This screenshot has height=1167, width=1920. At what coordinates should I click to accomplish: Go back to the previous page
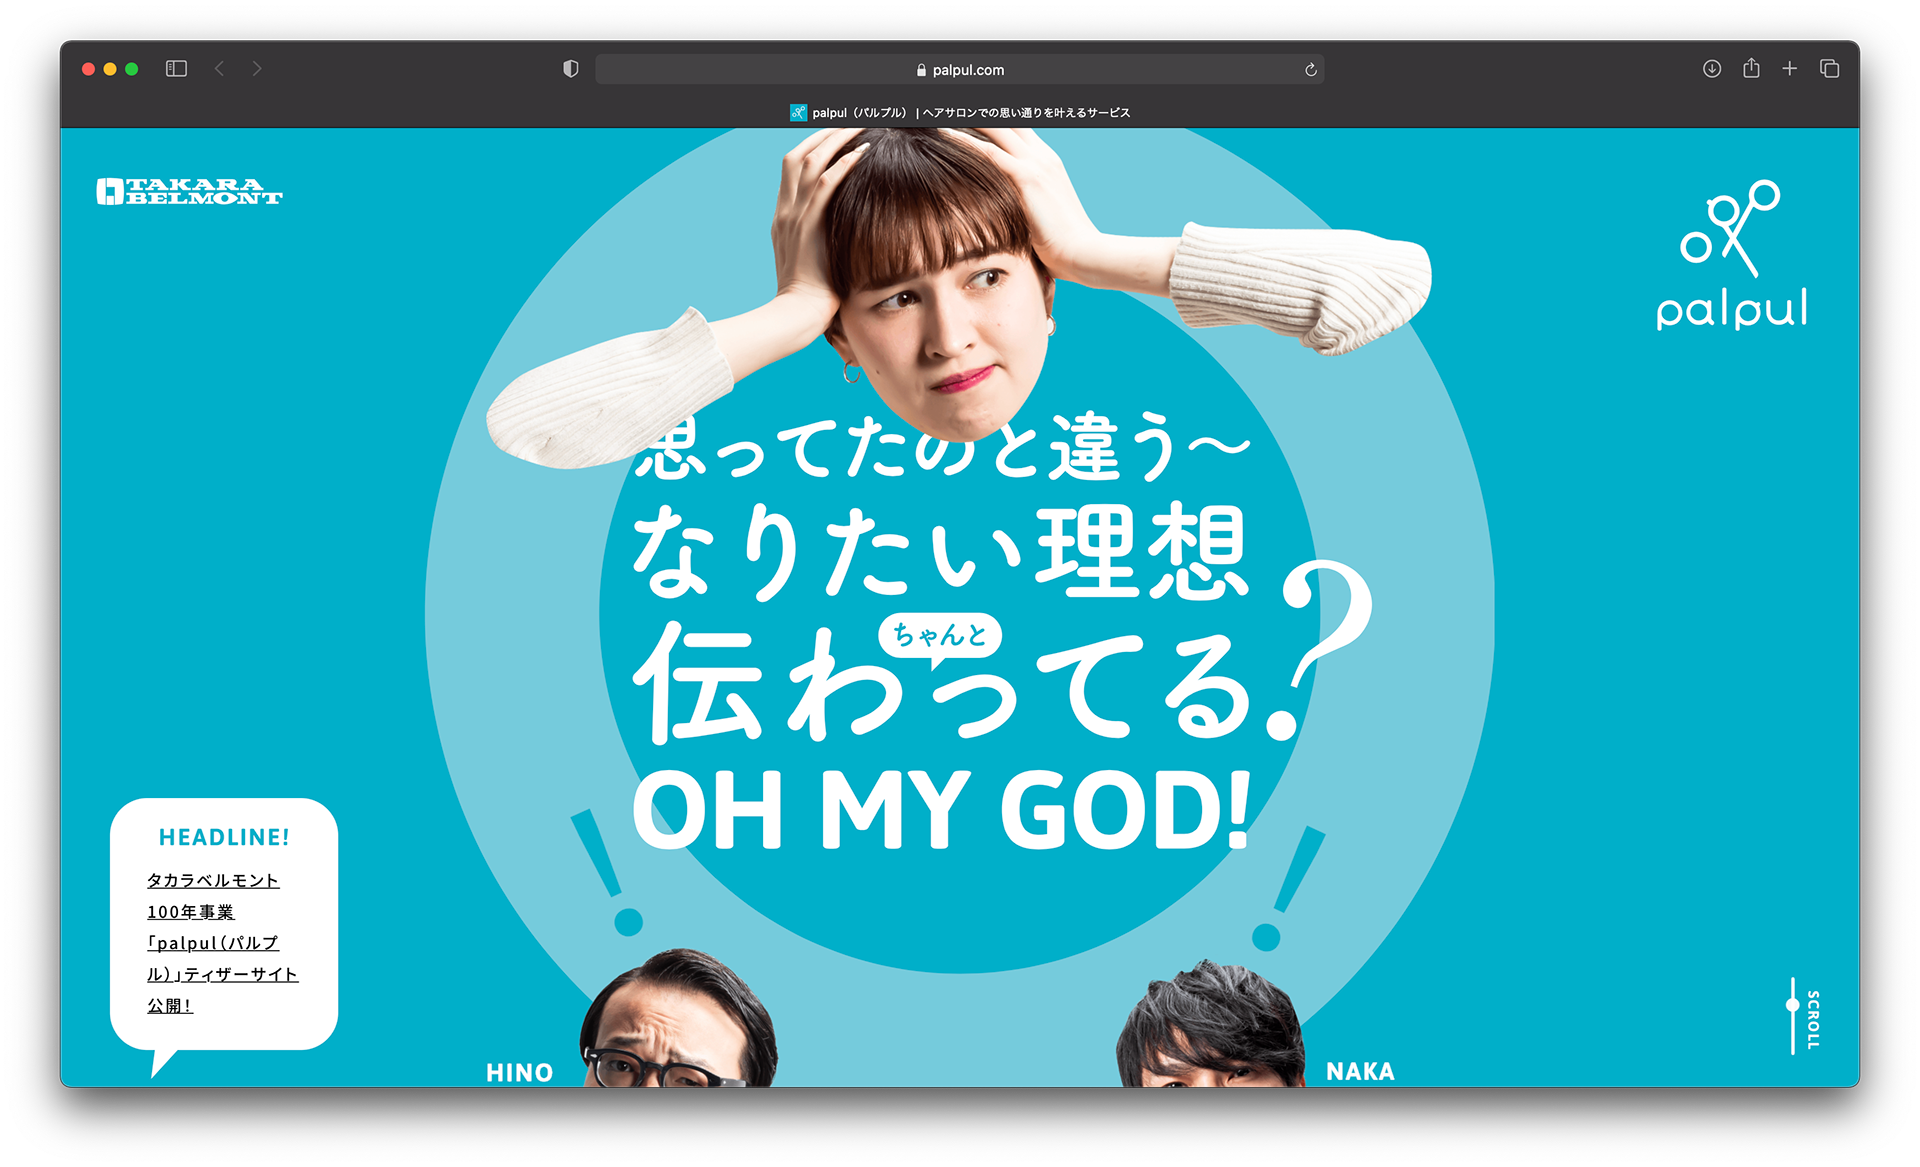[x=219, y=69]
